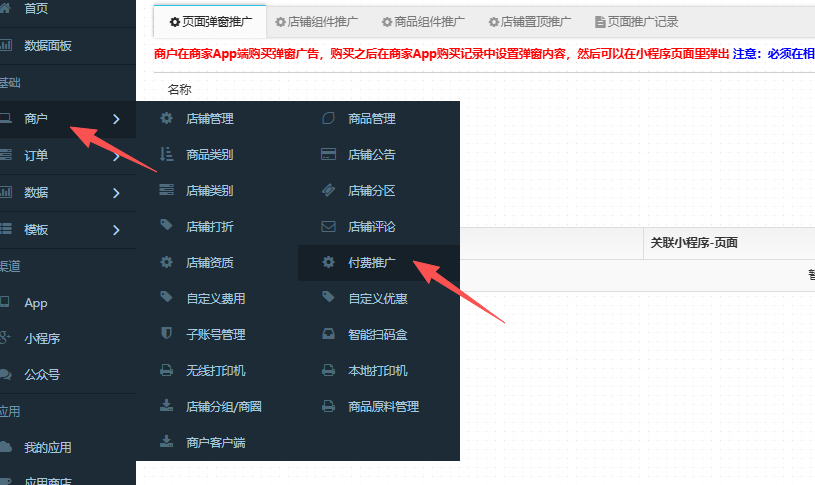Click the chart icon beside 数据面板
This screenshot has height=485, width=815.
pos(5,45)
